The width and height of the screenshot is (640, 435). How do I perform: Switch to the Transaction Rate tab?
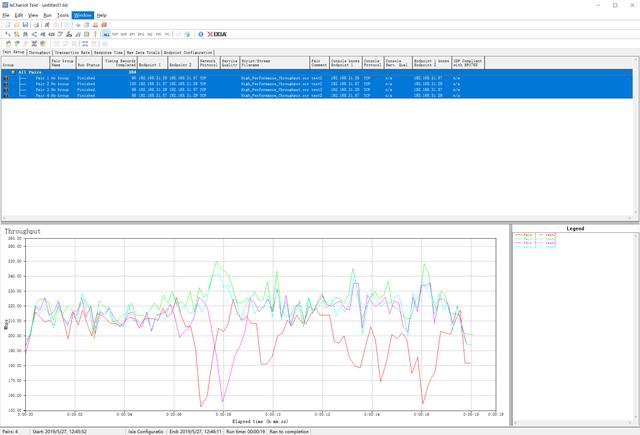coord(73,52)
